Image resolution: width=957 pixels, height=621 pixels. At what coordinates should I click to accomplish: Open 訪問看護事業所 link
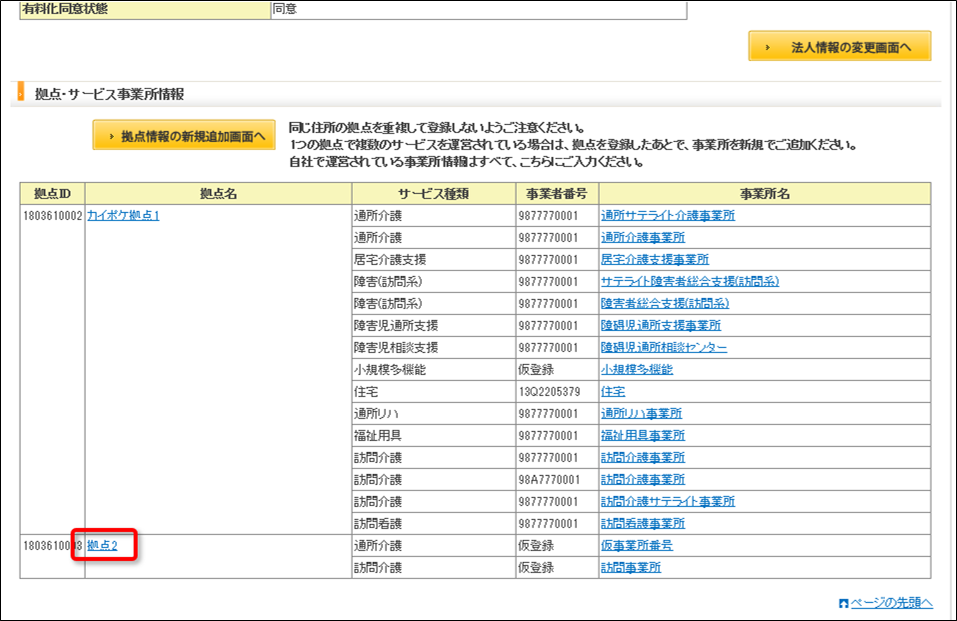pos(643,523)
